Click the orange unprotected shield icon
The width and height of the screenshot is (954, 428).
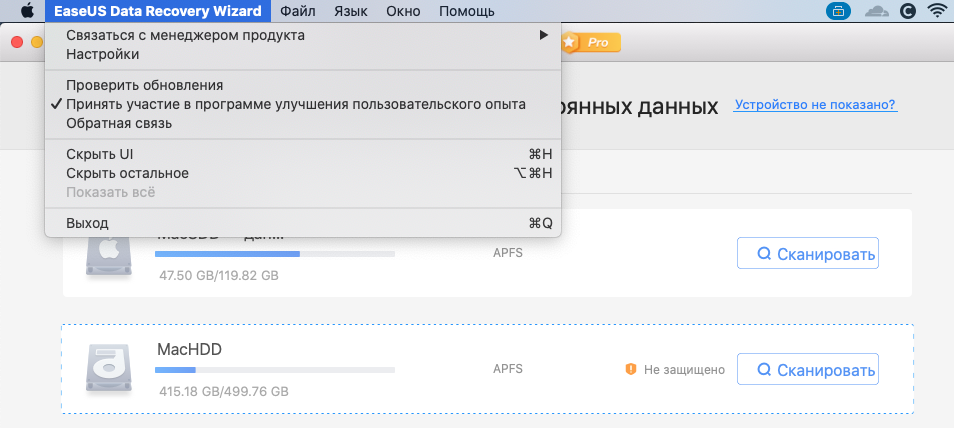click(630, 369)
